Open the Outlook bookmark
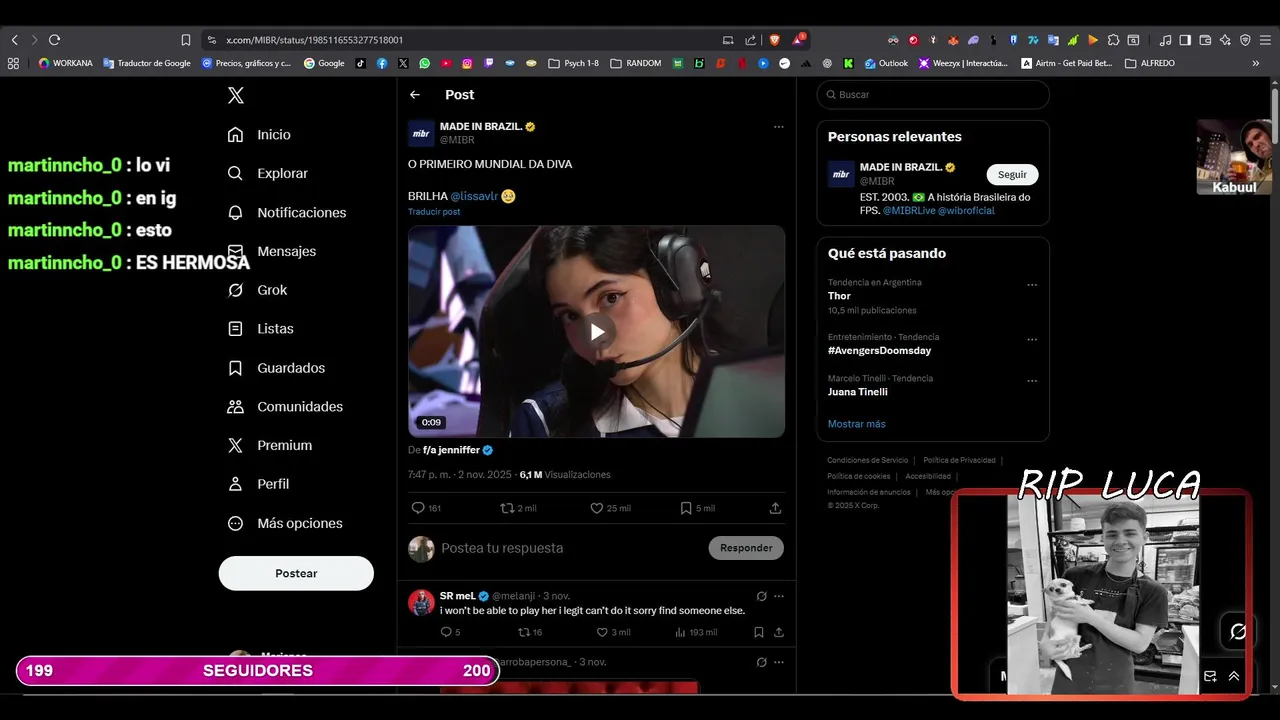 click(886, 63)
